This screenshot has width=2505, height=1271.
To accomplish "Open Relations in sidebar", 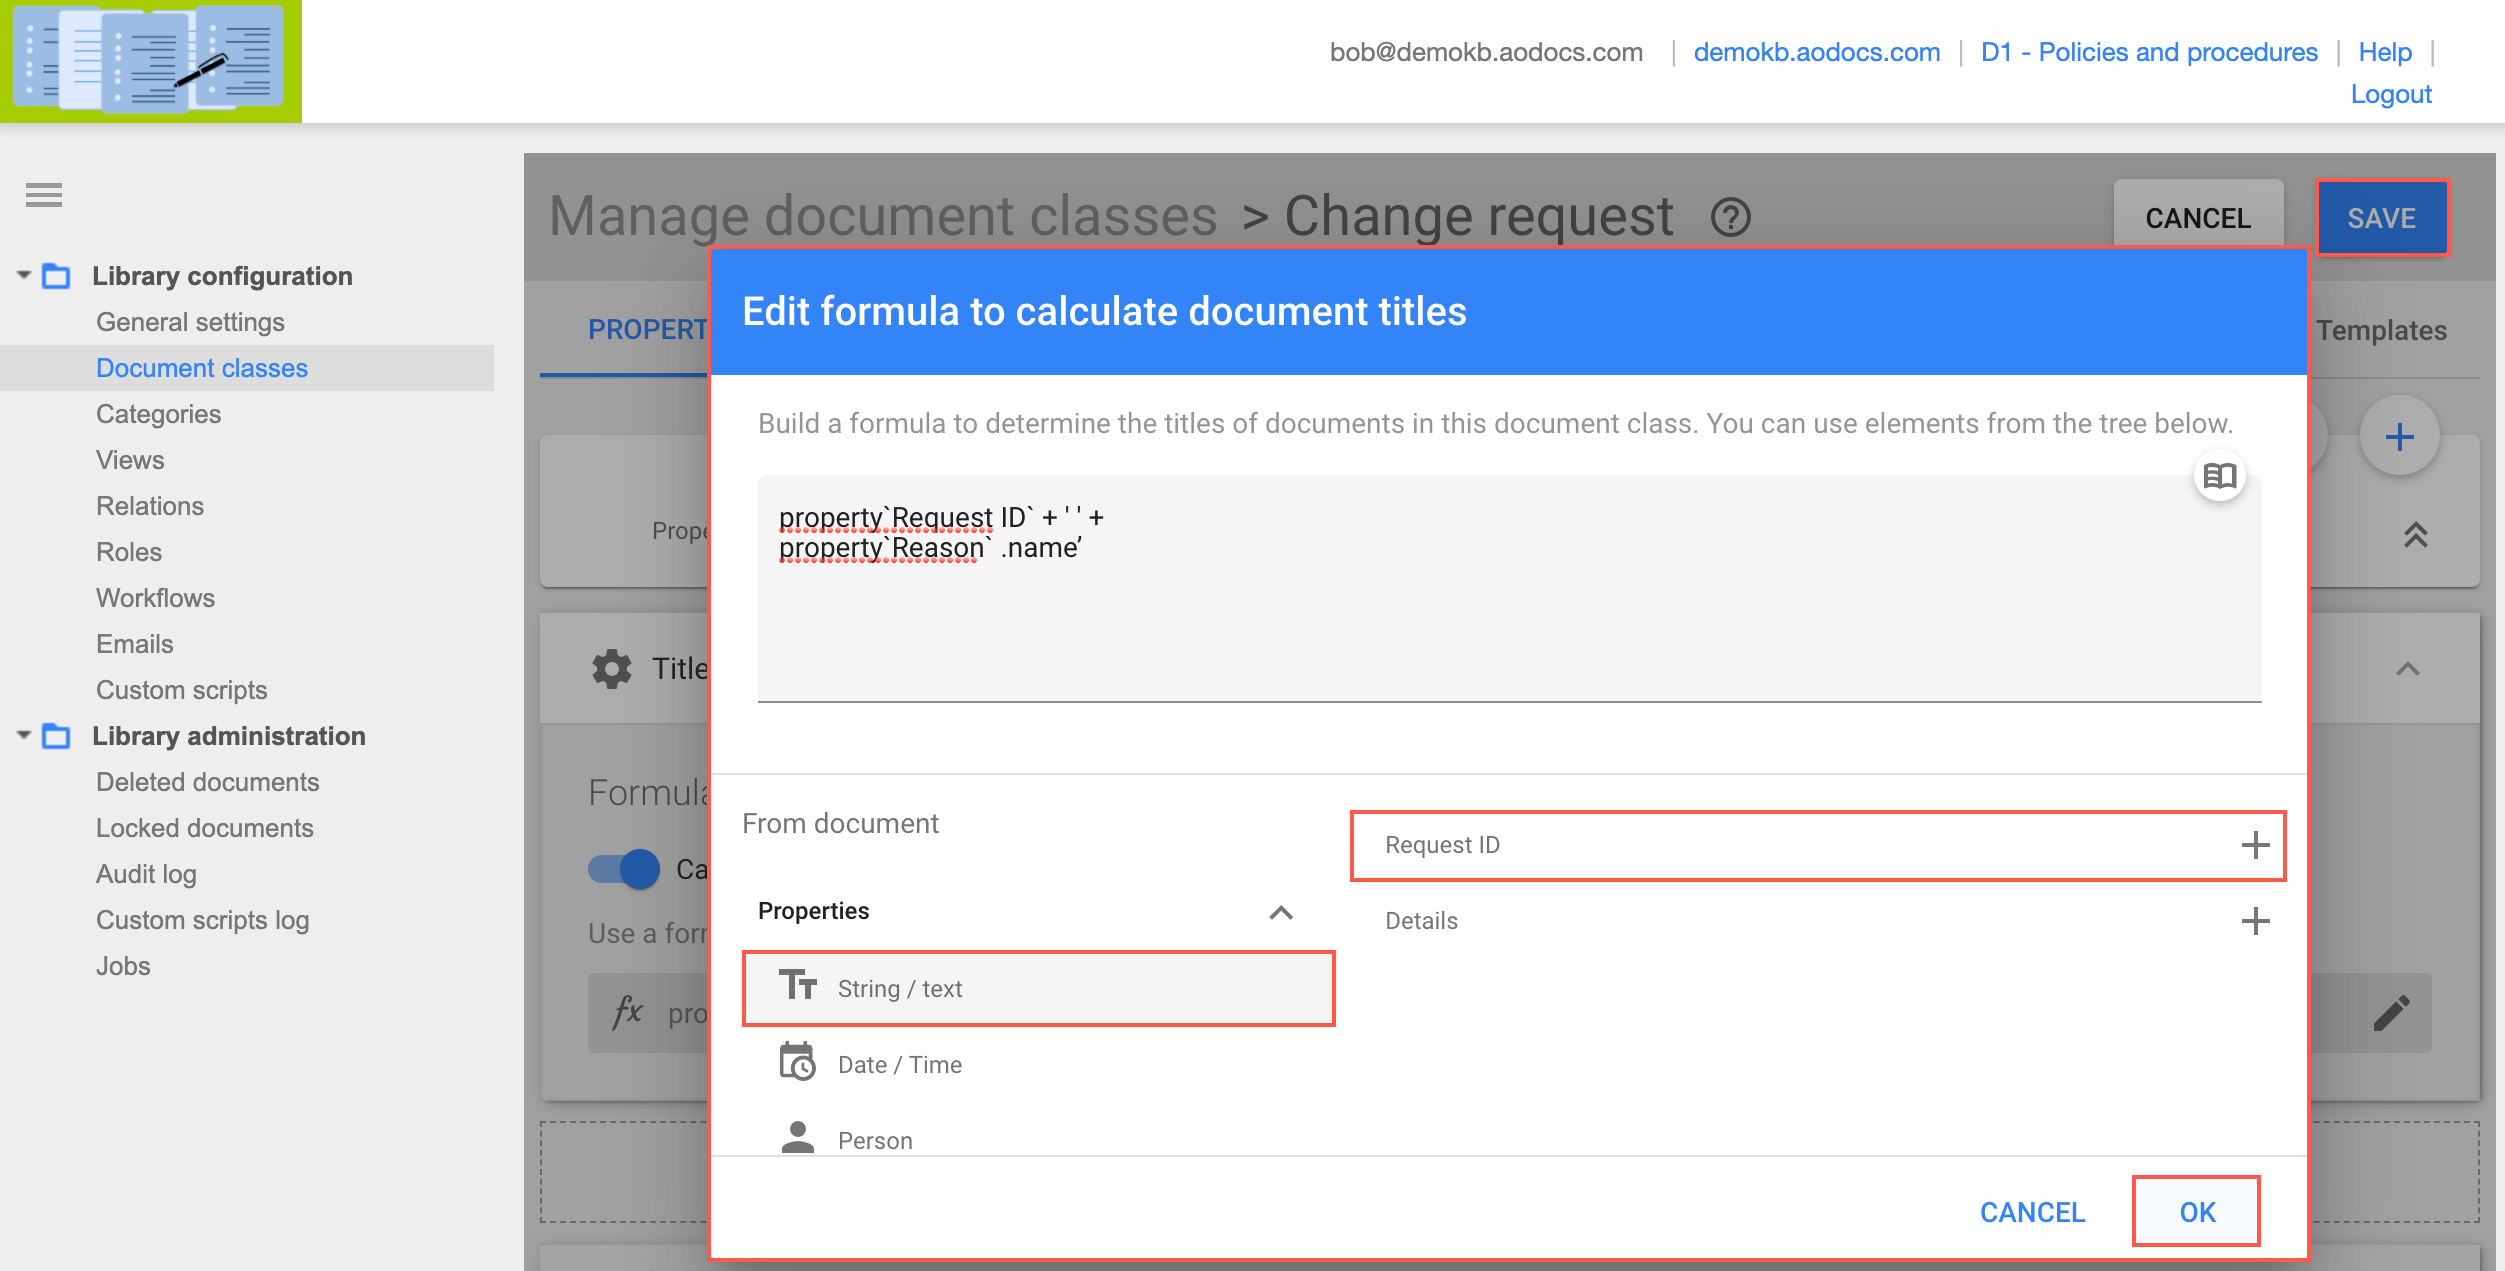I will 150,506.
